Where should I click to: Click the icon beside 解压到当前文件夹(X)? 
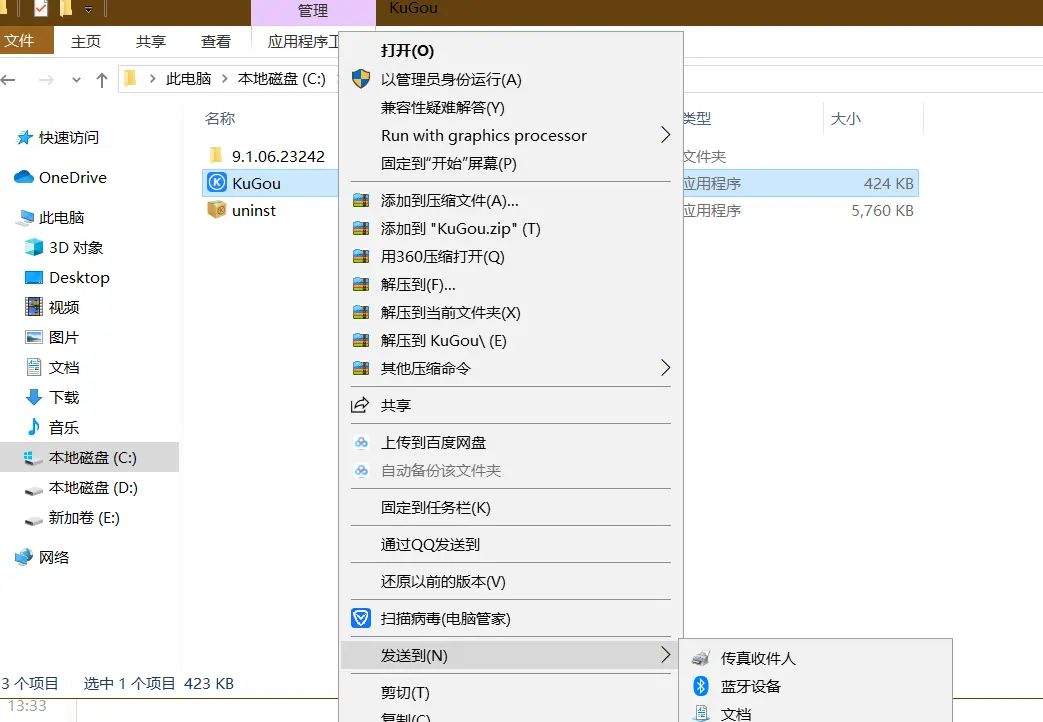[361, 312]
